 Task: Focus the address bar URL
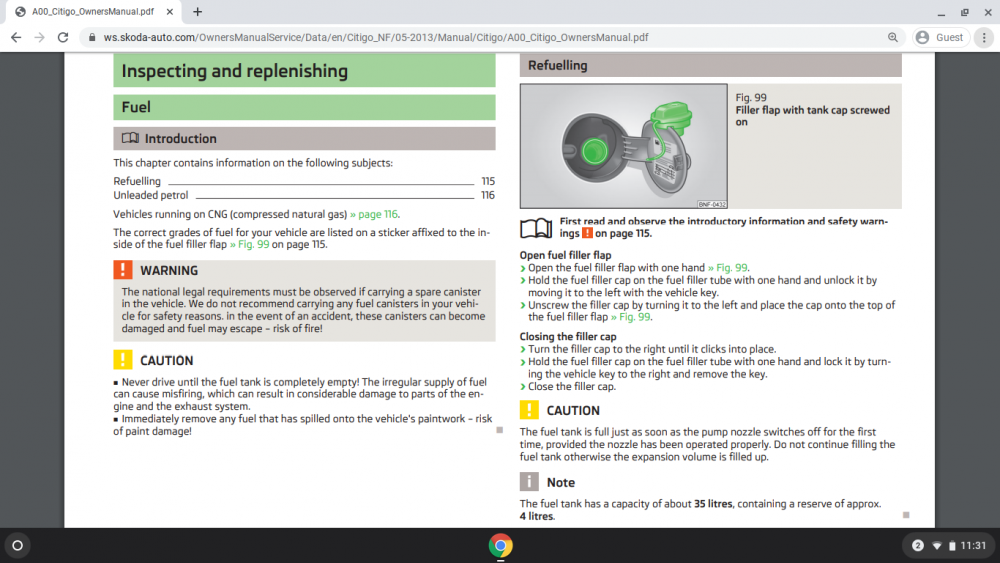[x=376, y=38]
